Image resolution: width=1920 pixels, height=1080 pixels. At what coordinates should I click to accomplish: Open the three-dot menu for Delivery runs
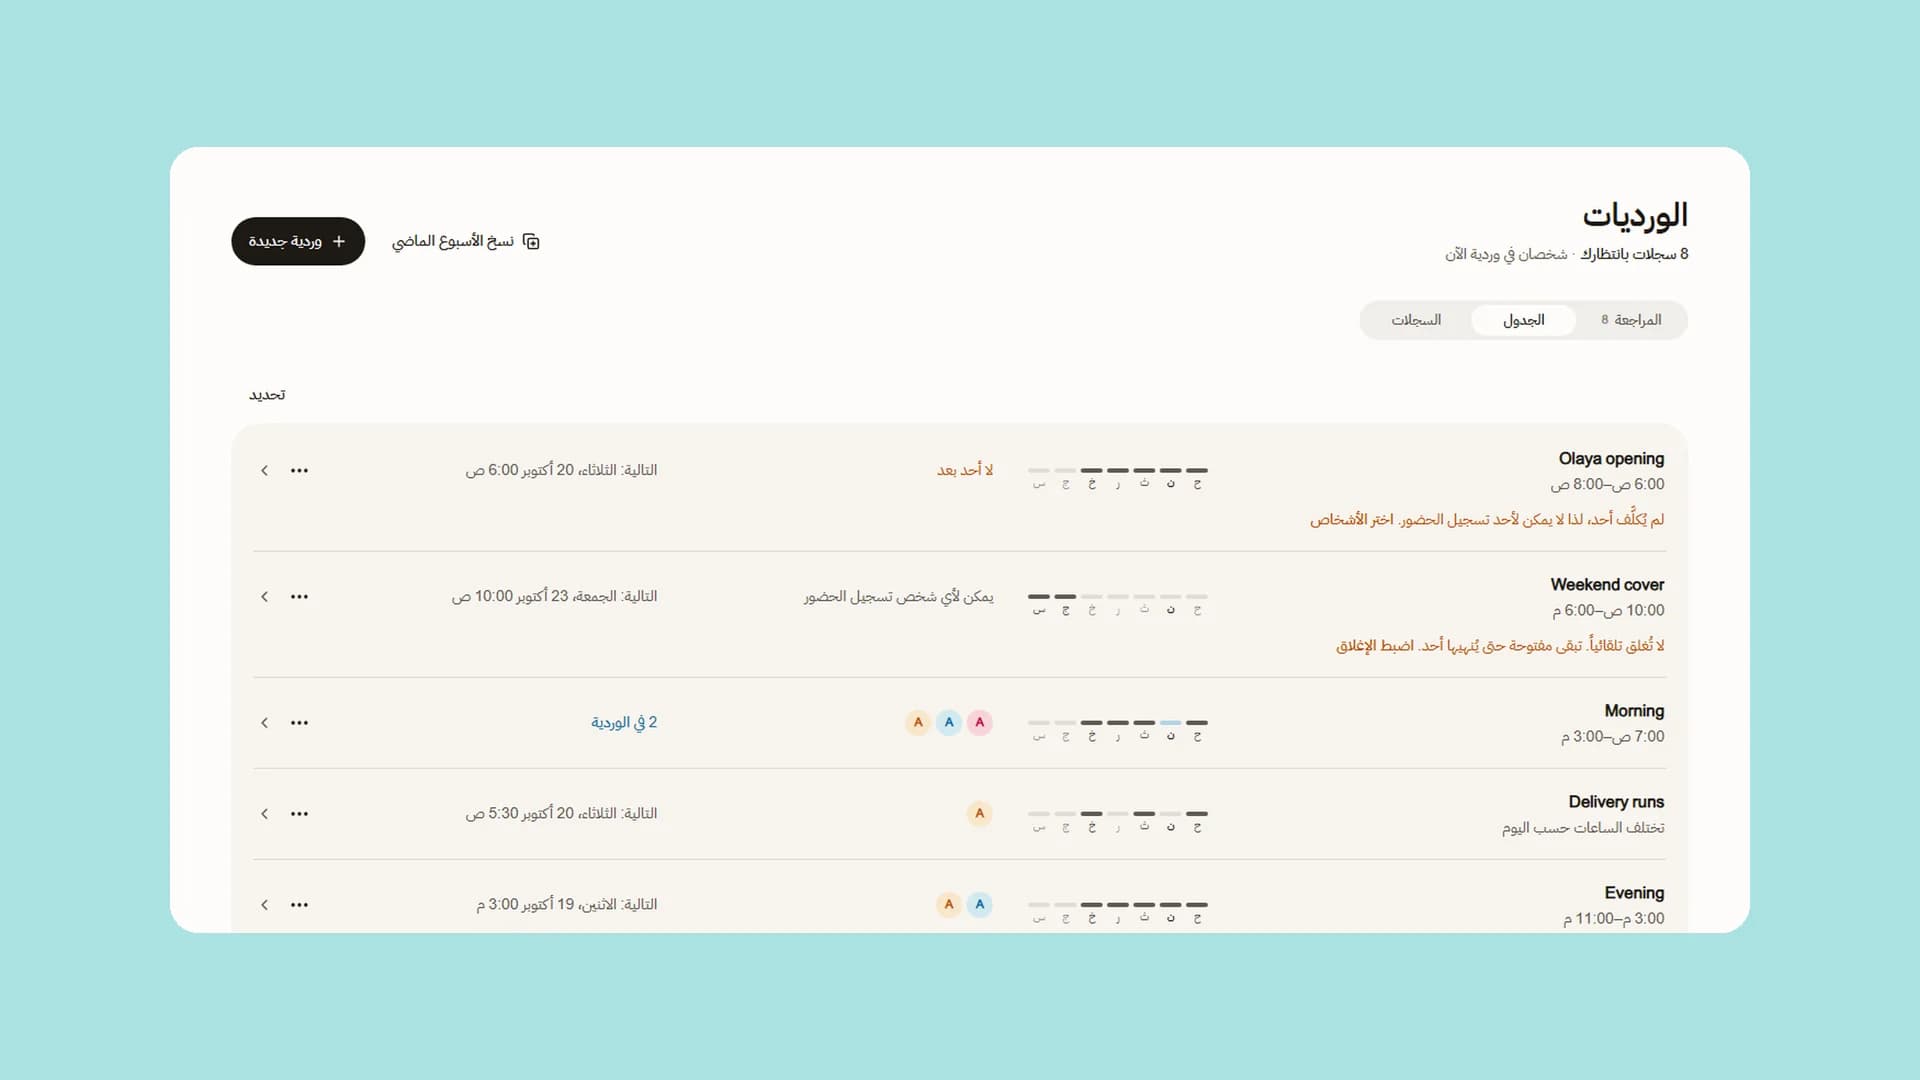(x=299, y=813)
